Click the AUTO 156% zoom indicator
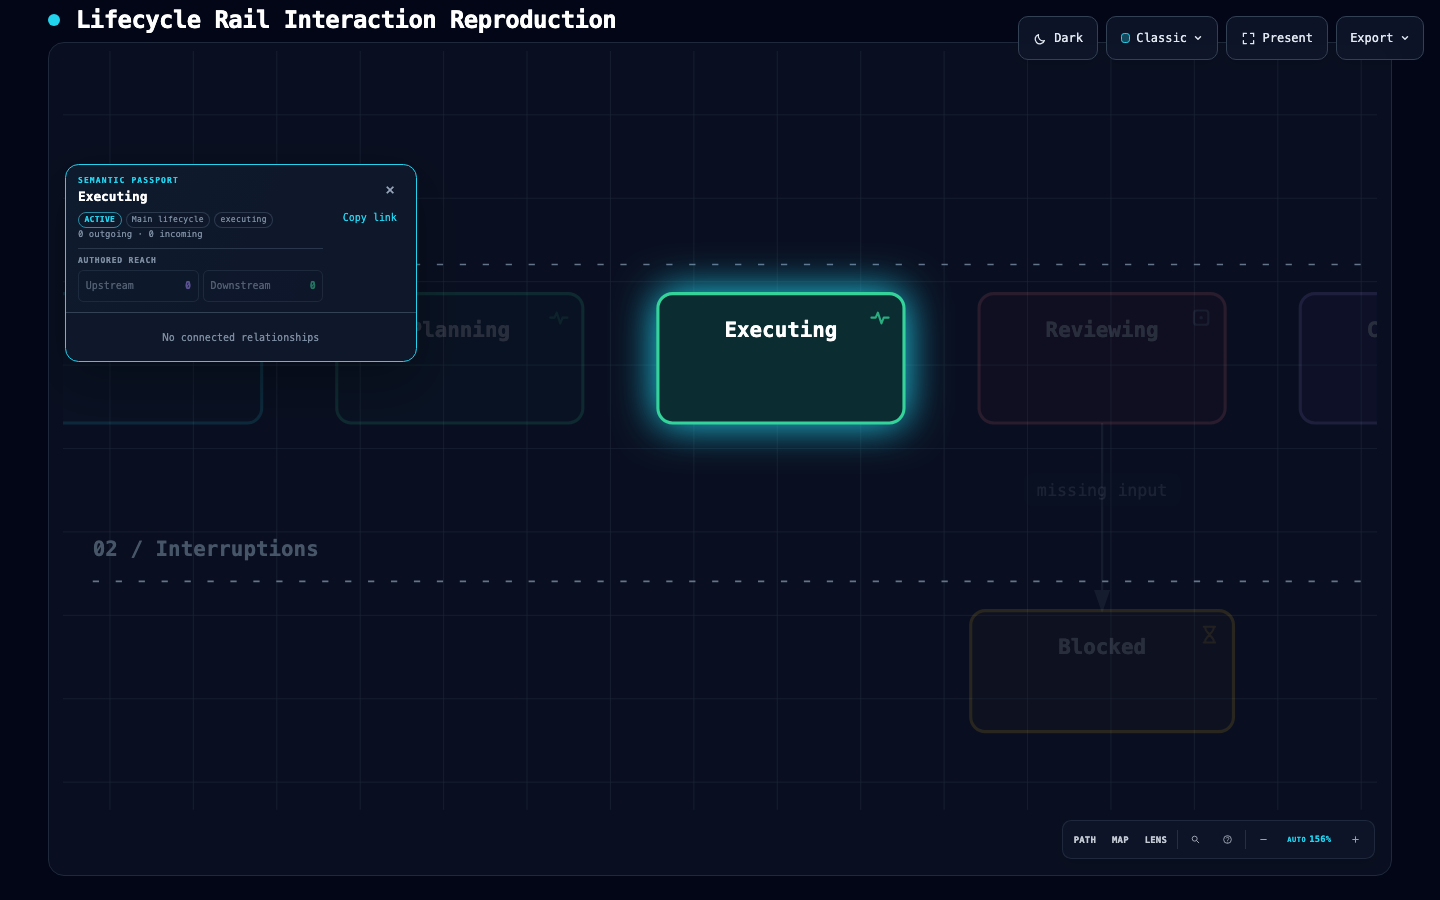1440x900 pixels. point(1309,840)
